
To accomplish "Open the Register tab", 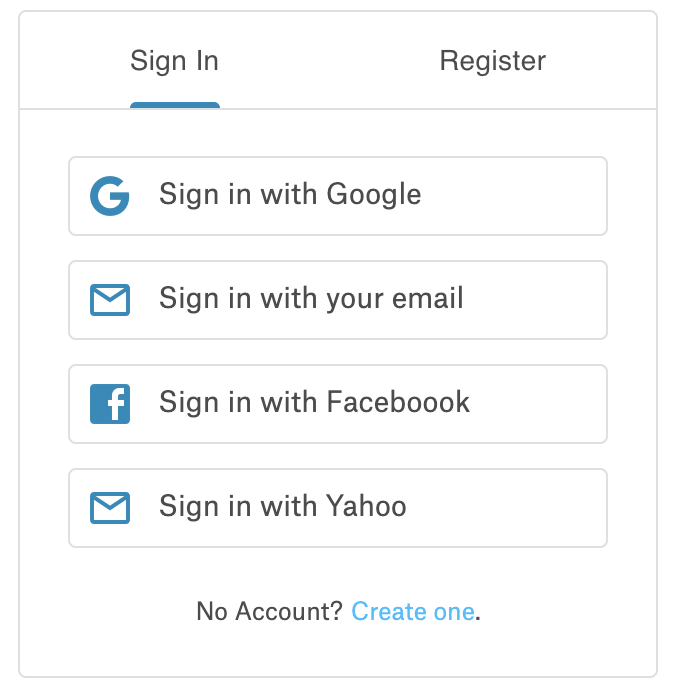I will point(492,61).
